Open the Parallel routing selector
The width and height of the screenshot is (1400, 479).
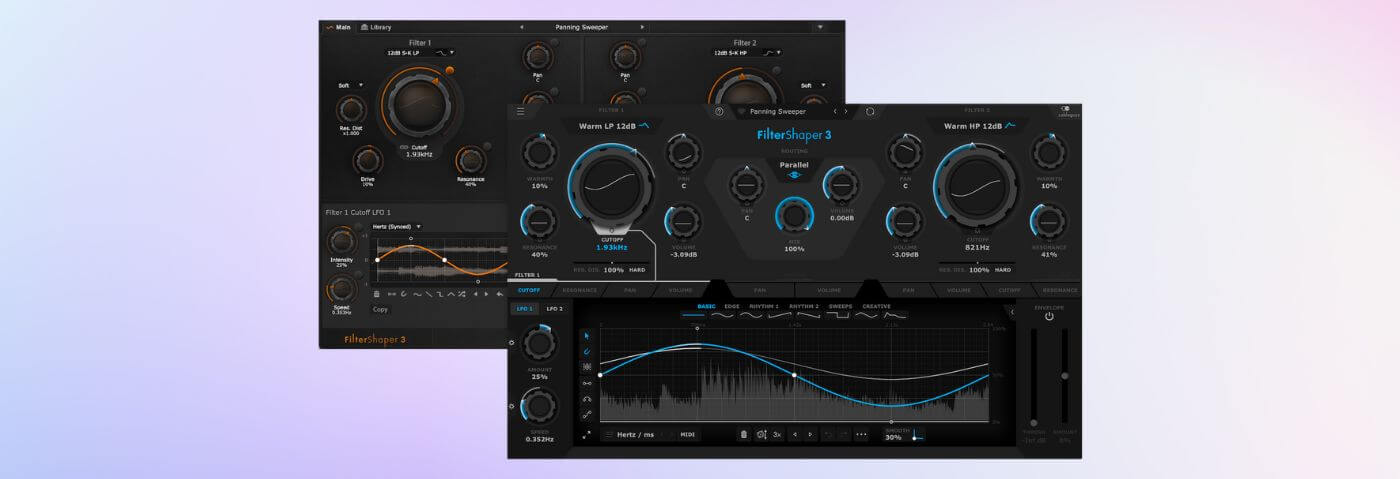tap(793, 165)
